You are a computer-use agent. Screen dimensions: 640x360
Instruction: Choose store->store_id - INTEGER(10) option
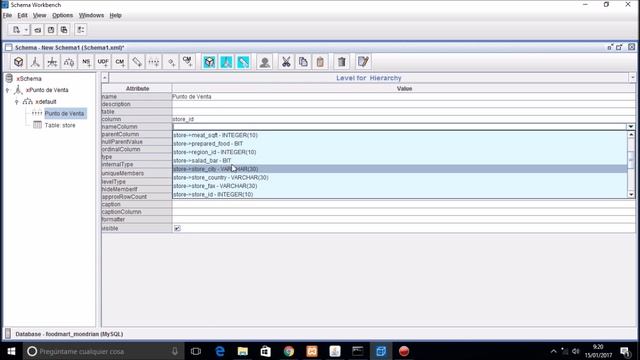(x=400, y=195)
